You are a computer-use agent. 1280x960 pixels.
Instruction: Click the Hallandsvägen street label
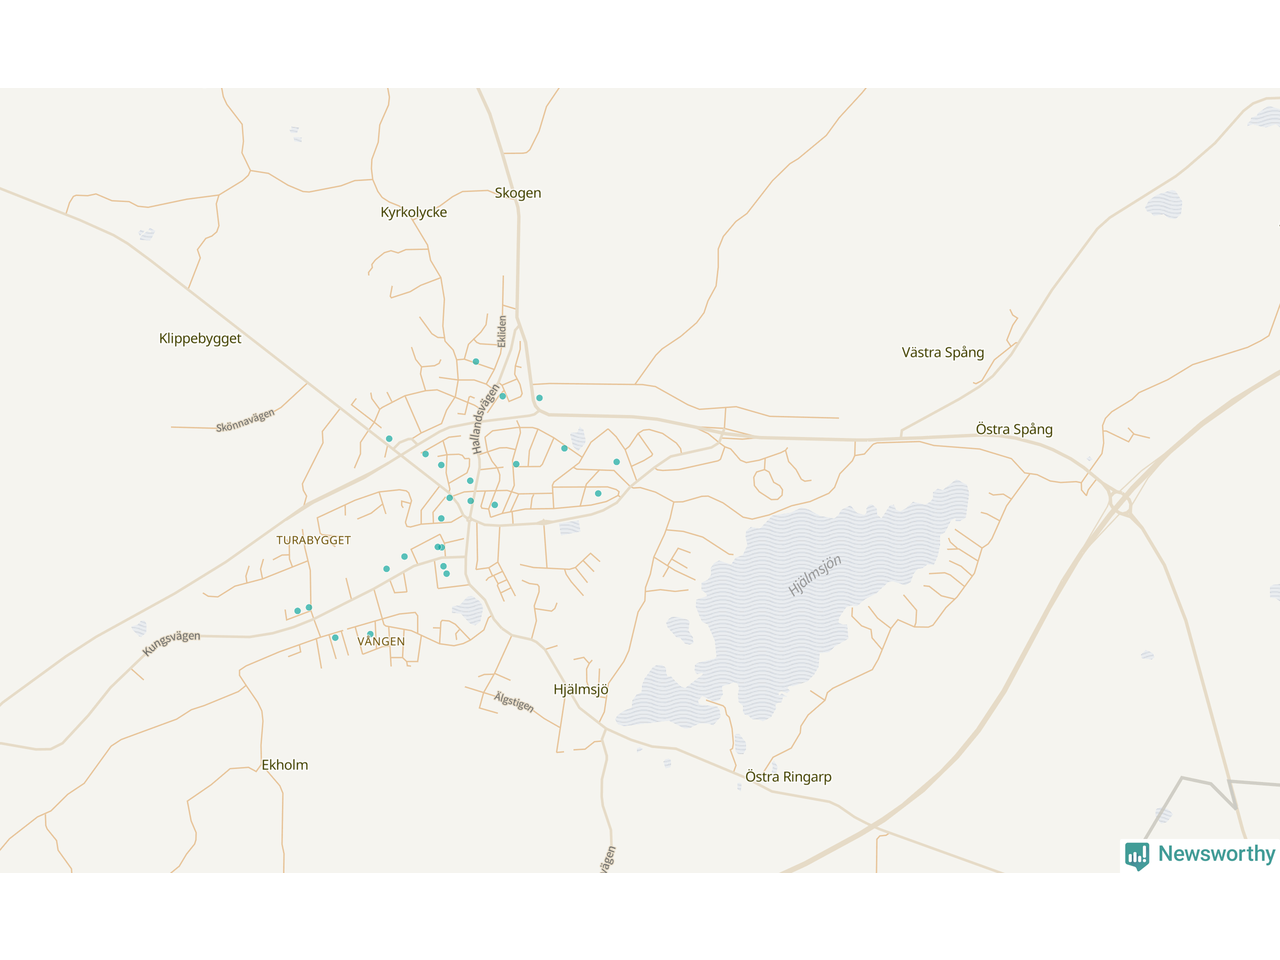pyautogui.click(x=485, y=419)
